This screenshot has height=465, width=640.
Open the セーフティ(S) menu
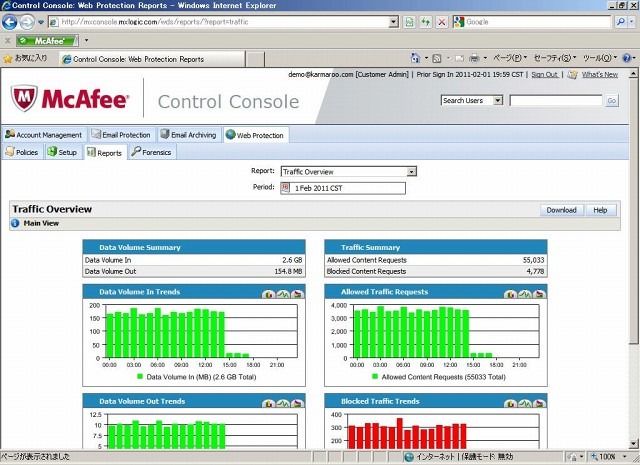tap(555, 58)
